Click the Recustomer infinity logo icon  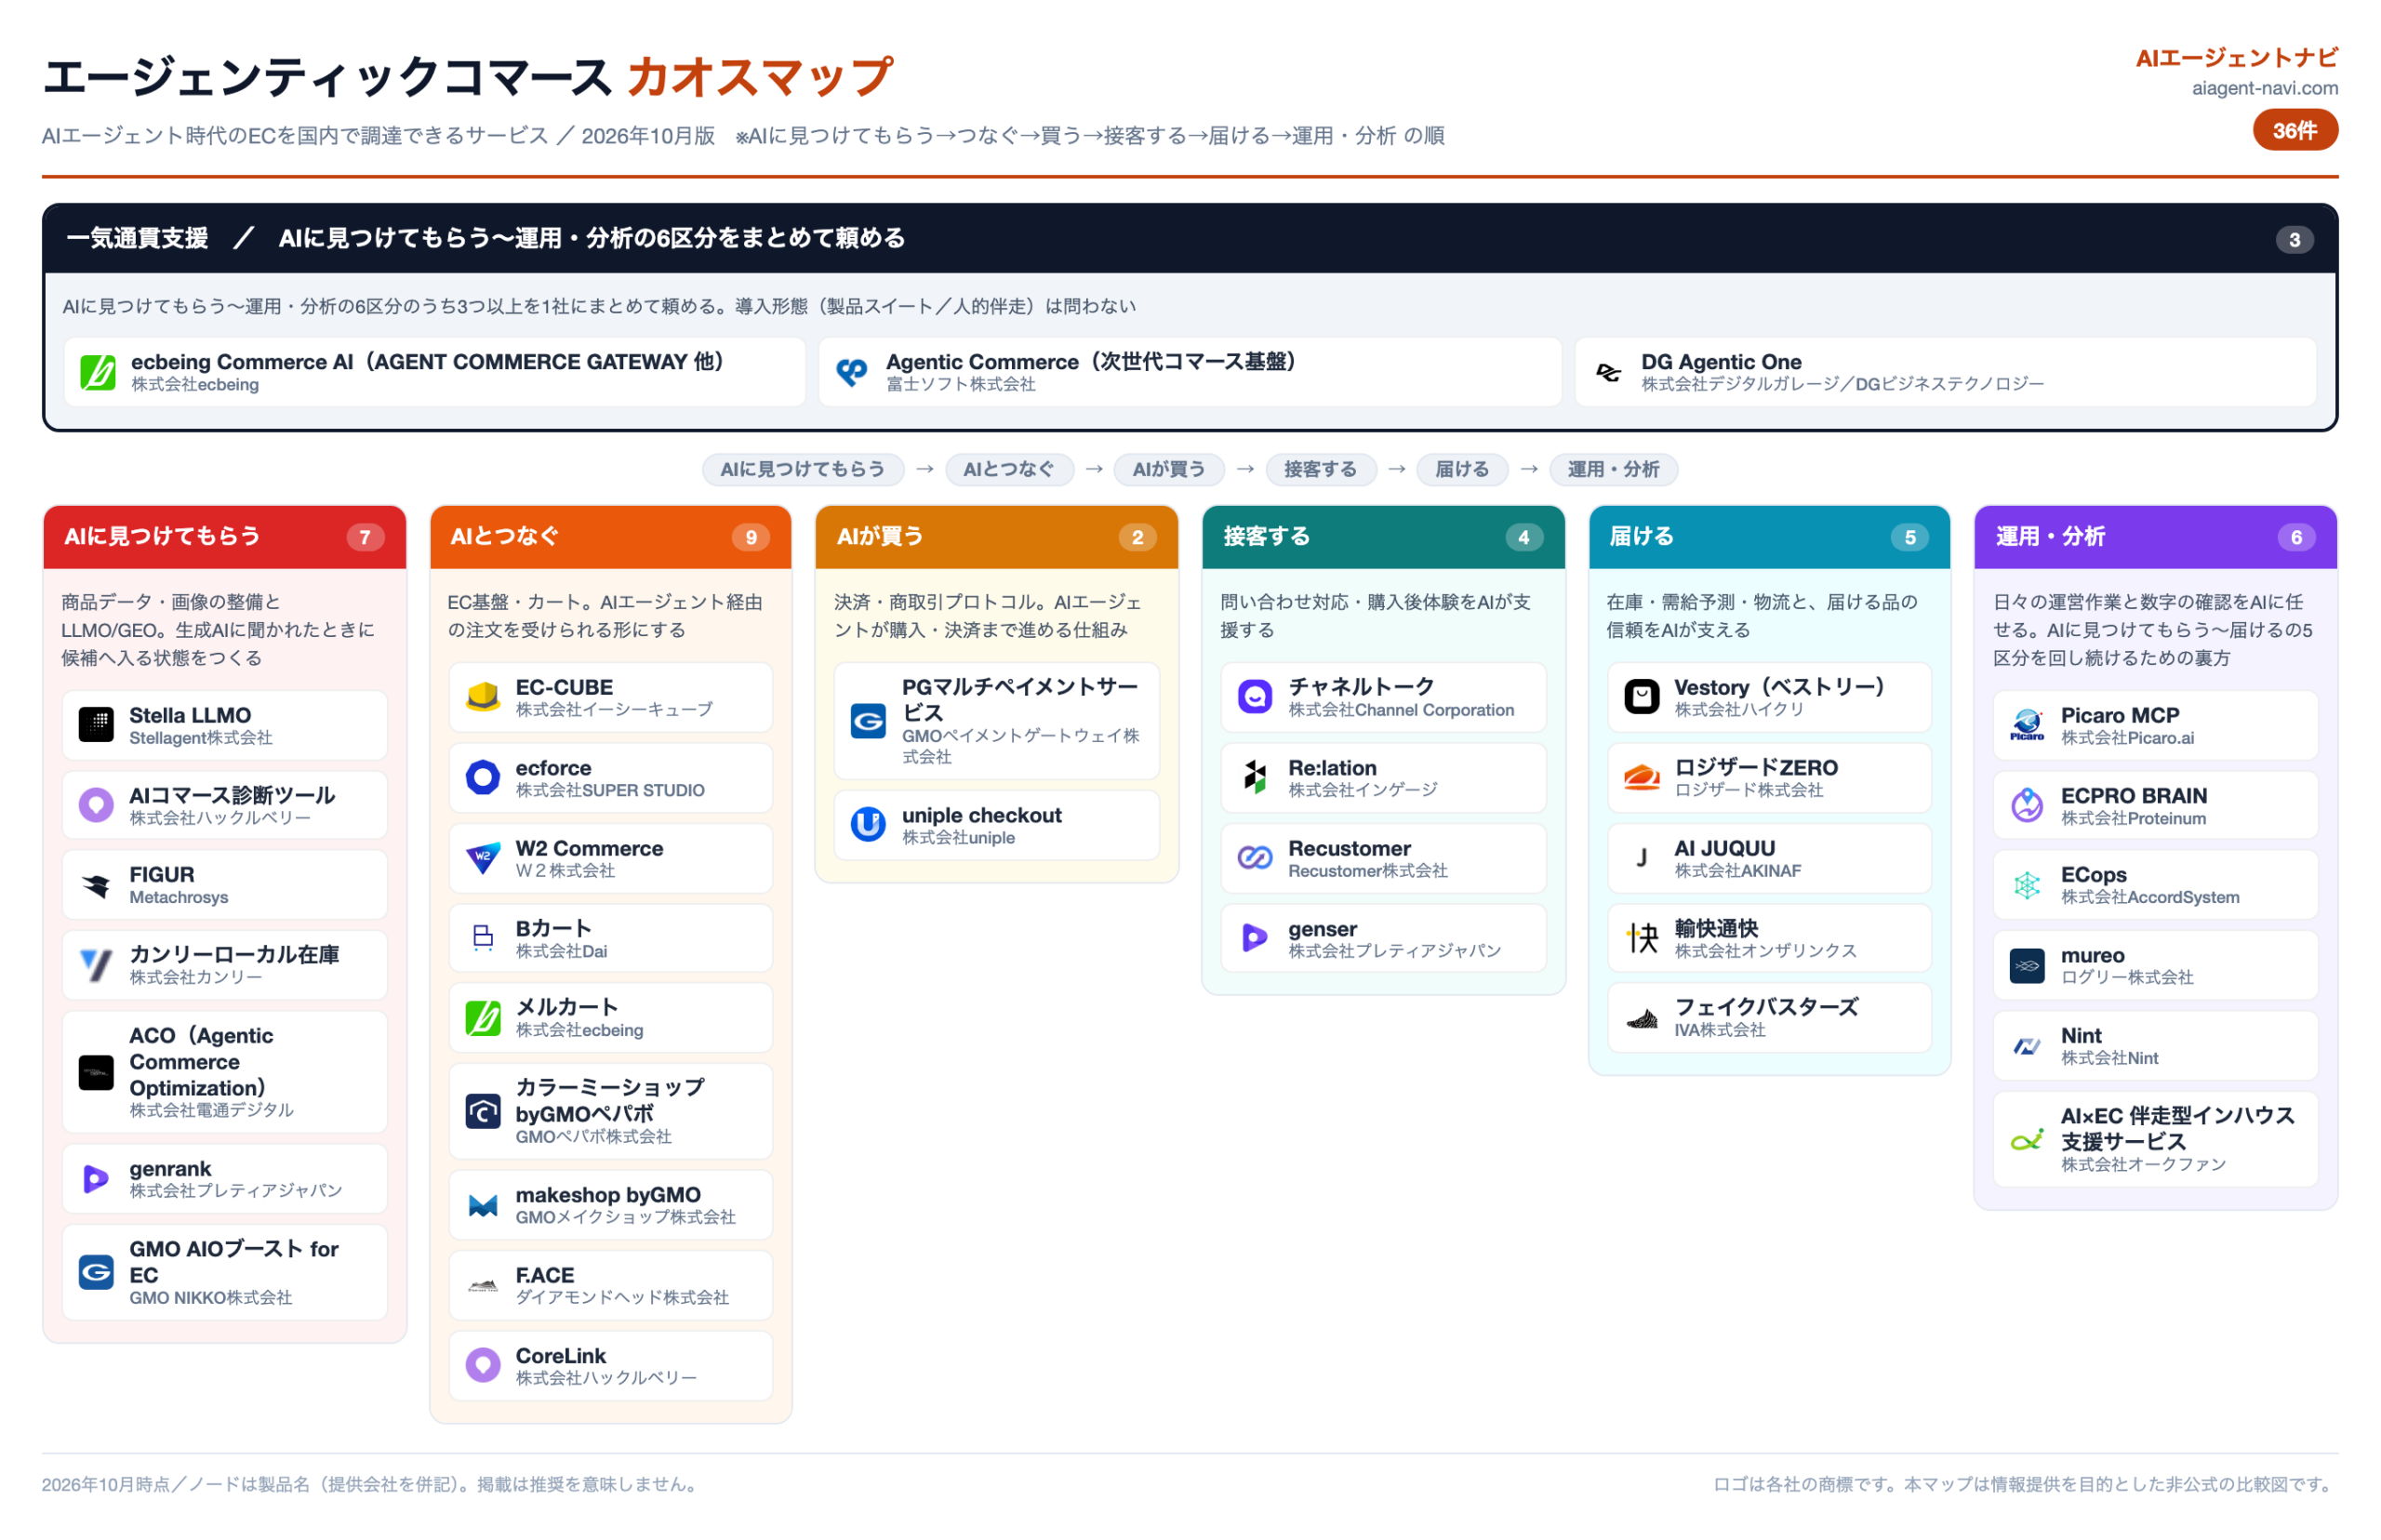point(1255,858)
